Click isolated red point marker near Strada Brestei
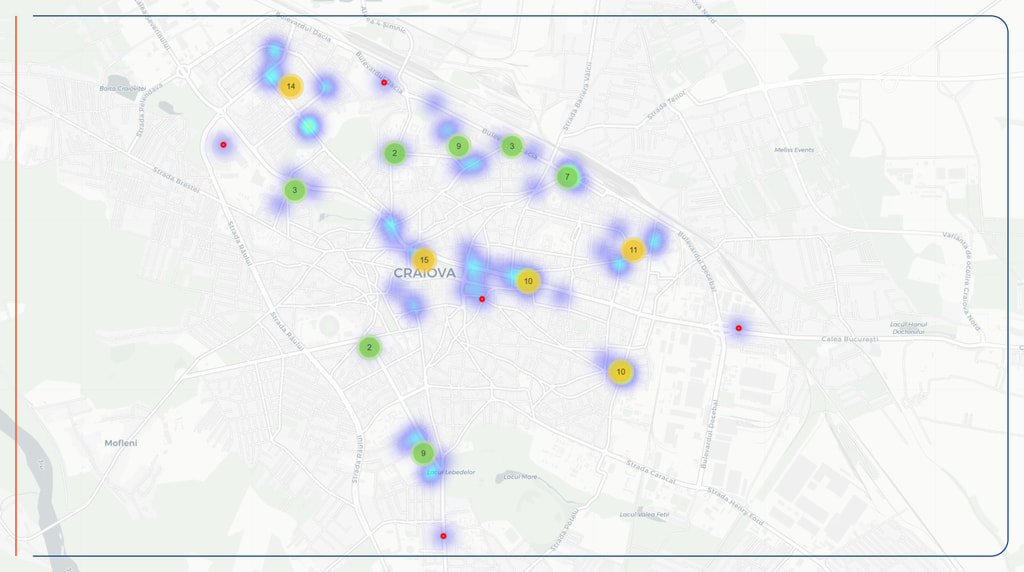Image resolution: width=1024 pixels, height=572 pixels. tap(223, 144)
